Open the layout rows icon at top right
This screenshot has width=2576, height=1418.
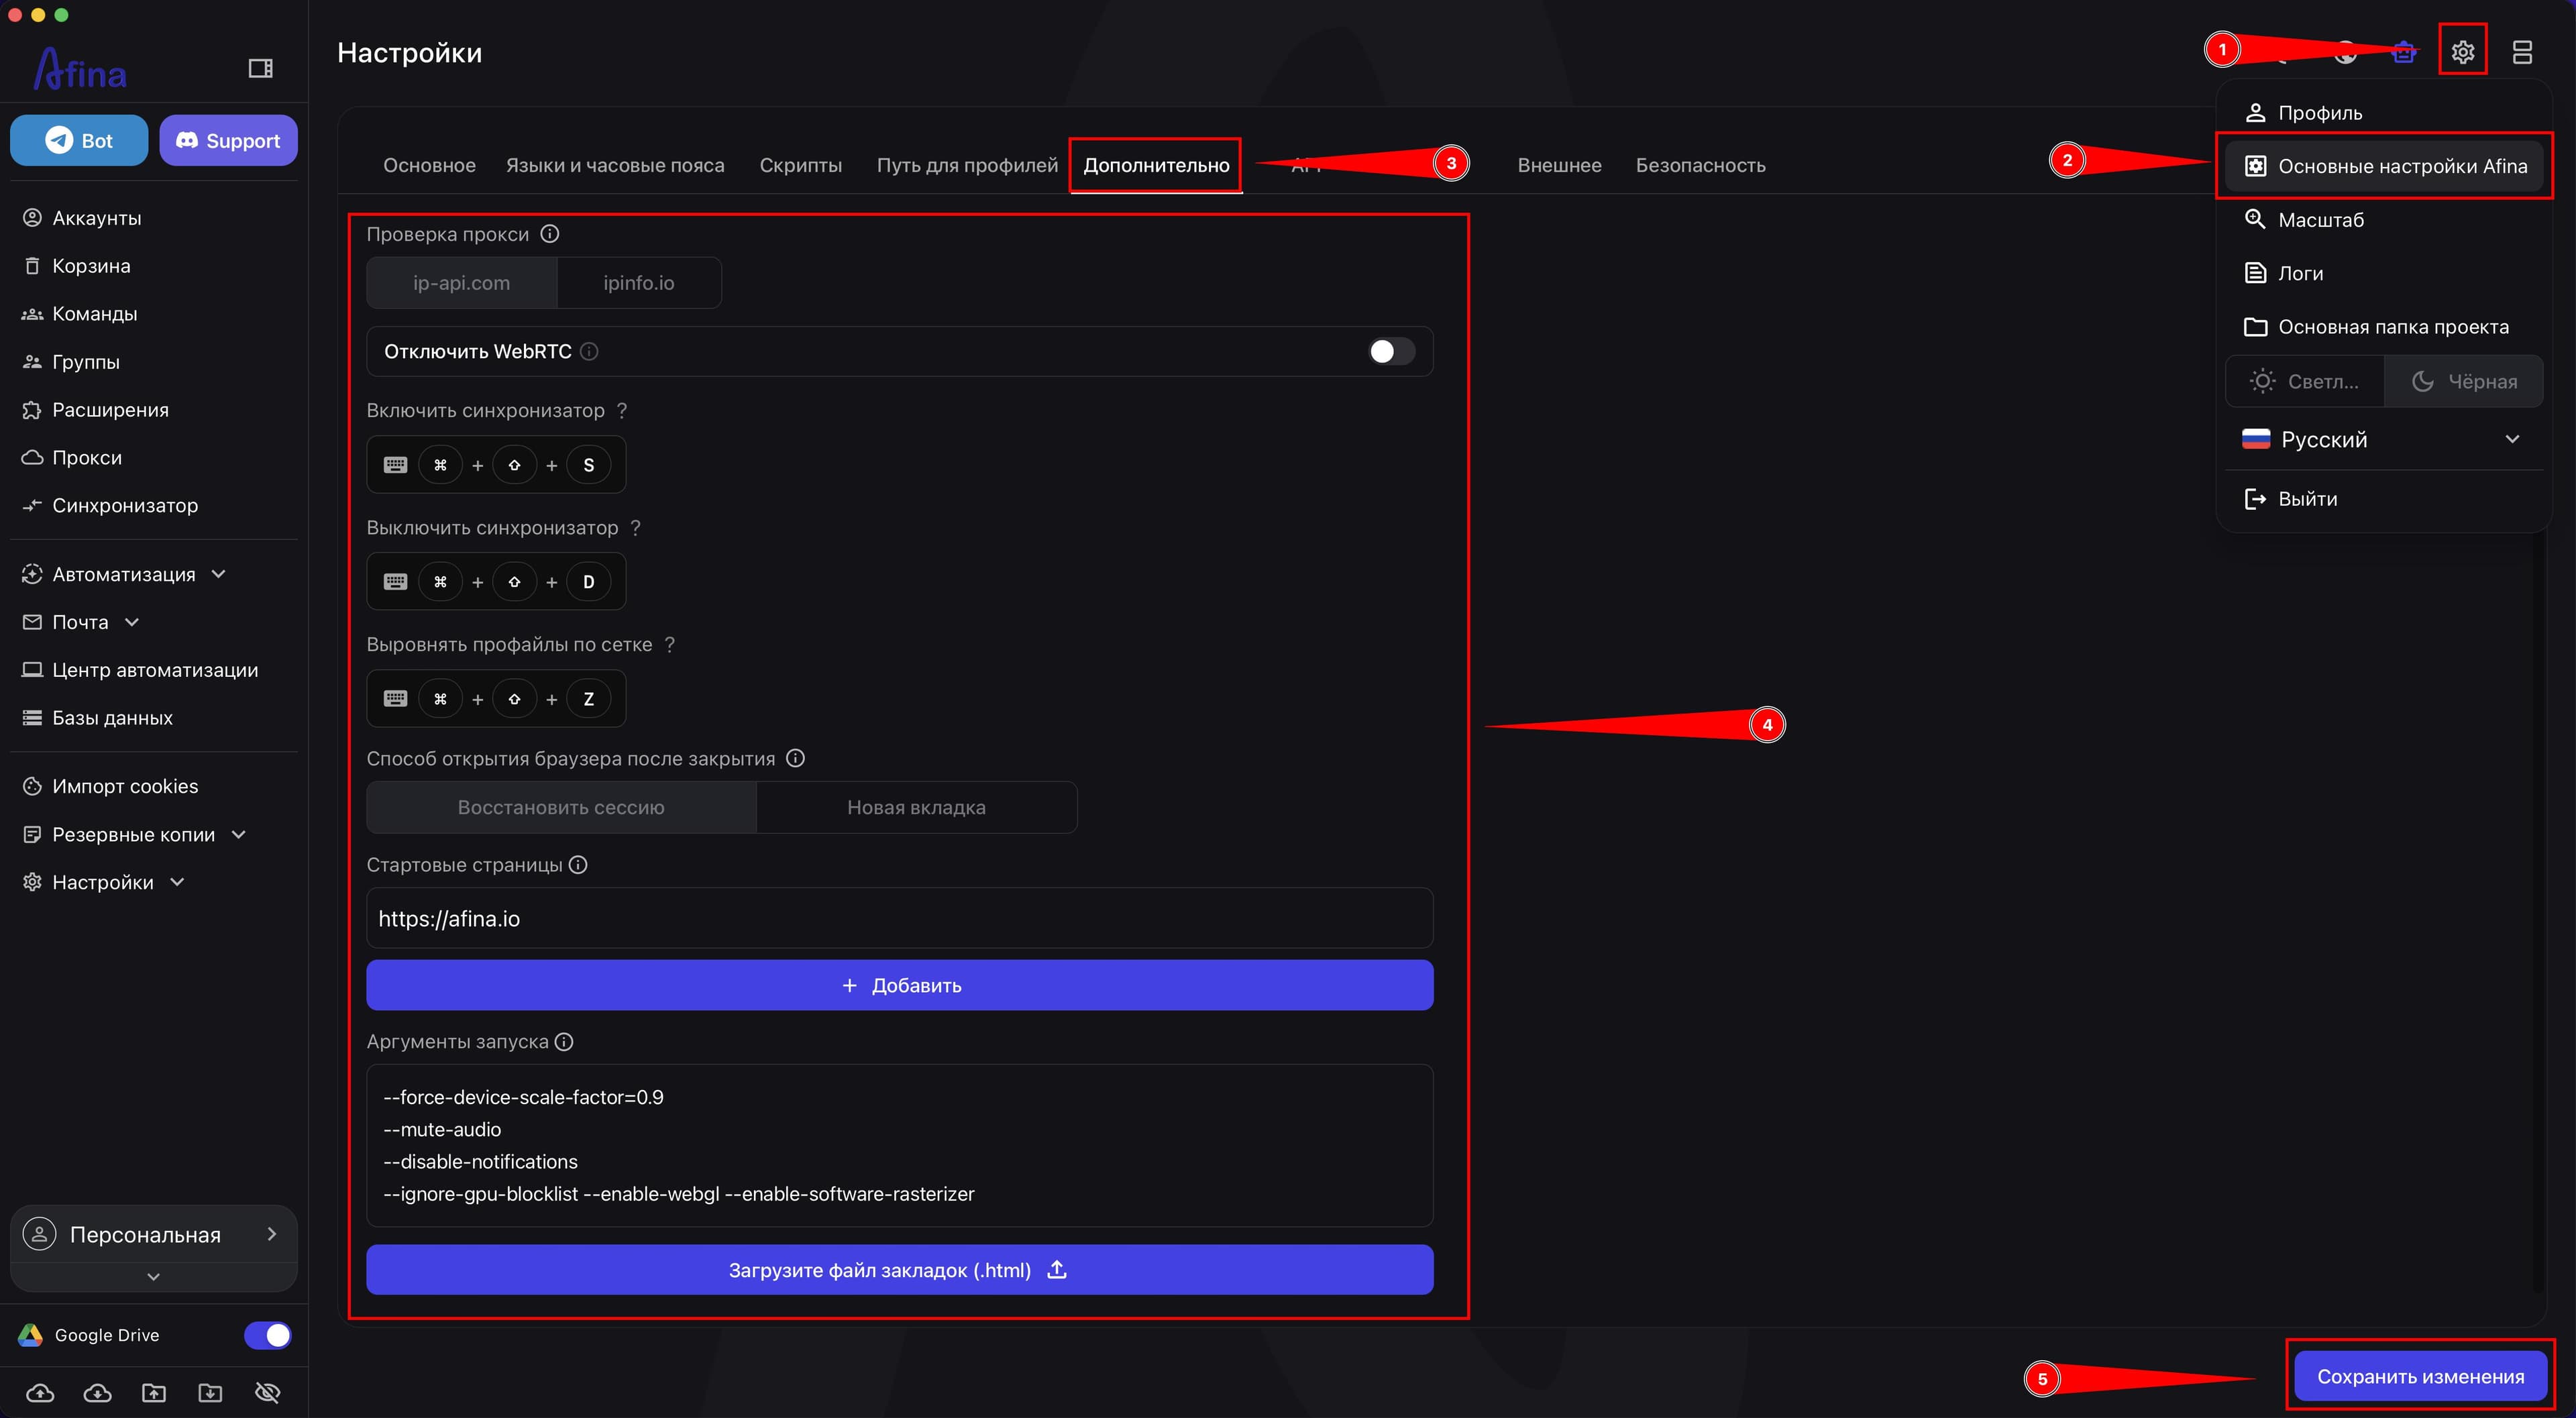[2522, 51]
